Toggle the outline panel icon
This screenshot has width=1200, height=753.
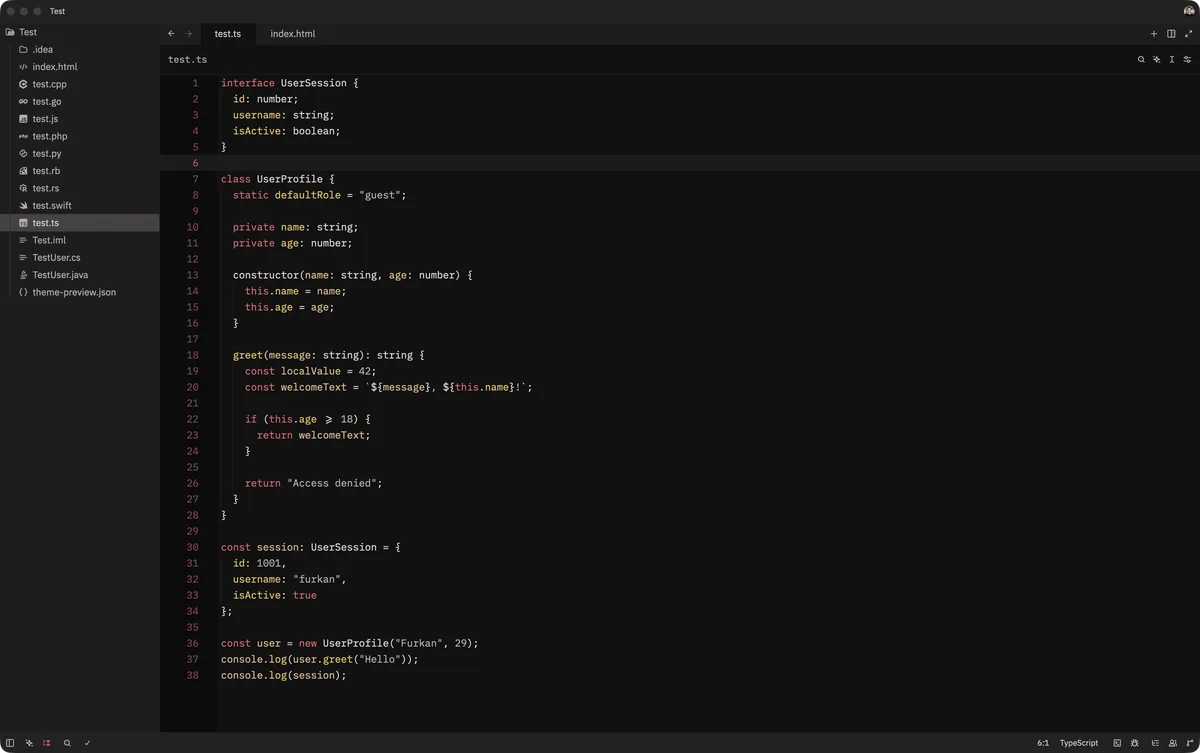[x=1154, y=743]
